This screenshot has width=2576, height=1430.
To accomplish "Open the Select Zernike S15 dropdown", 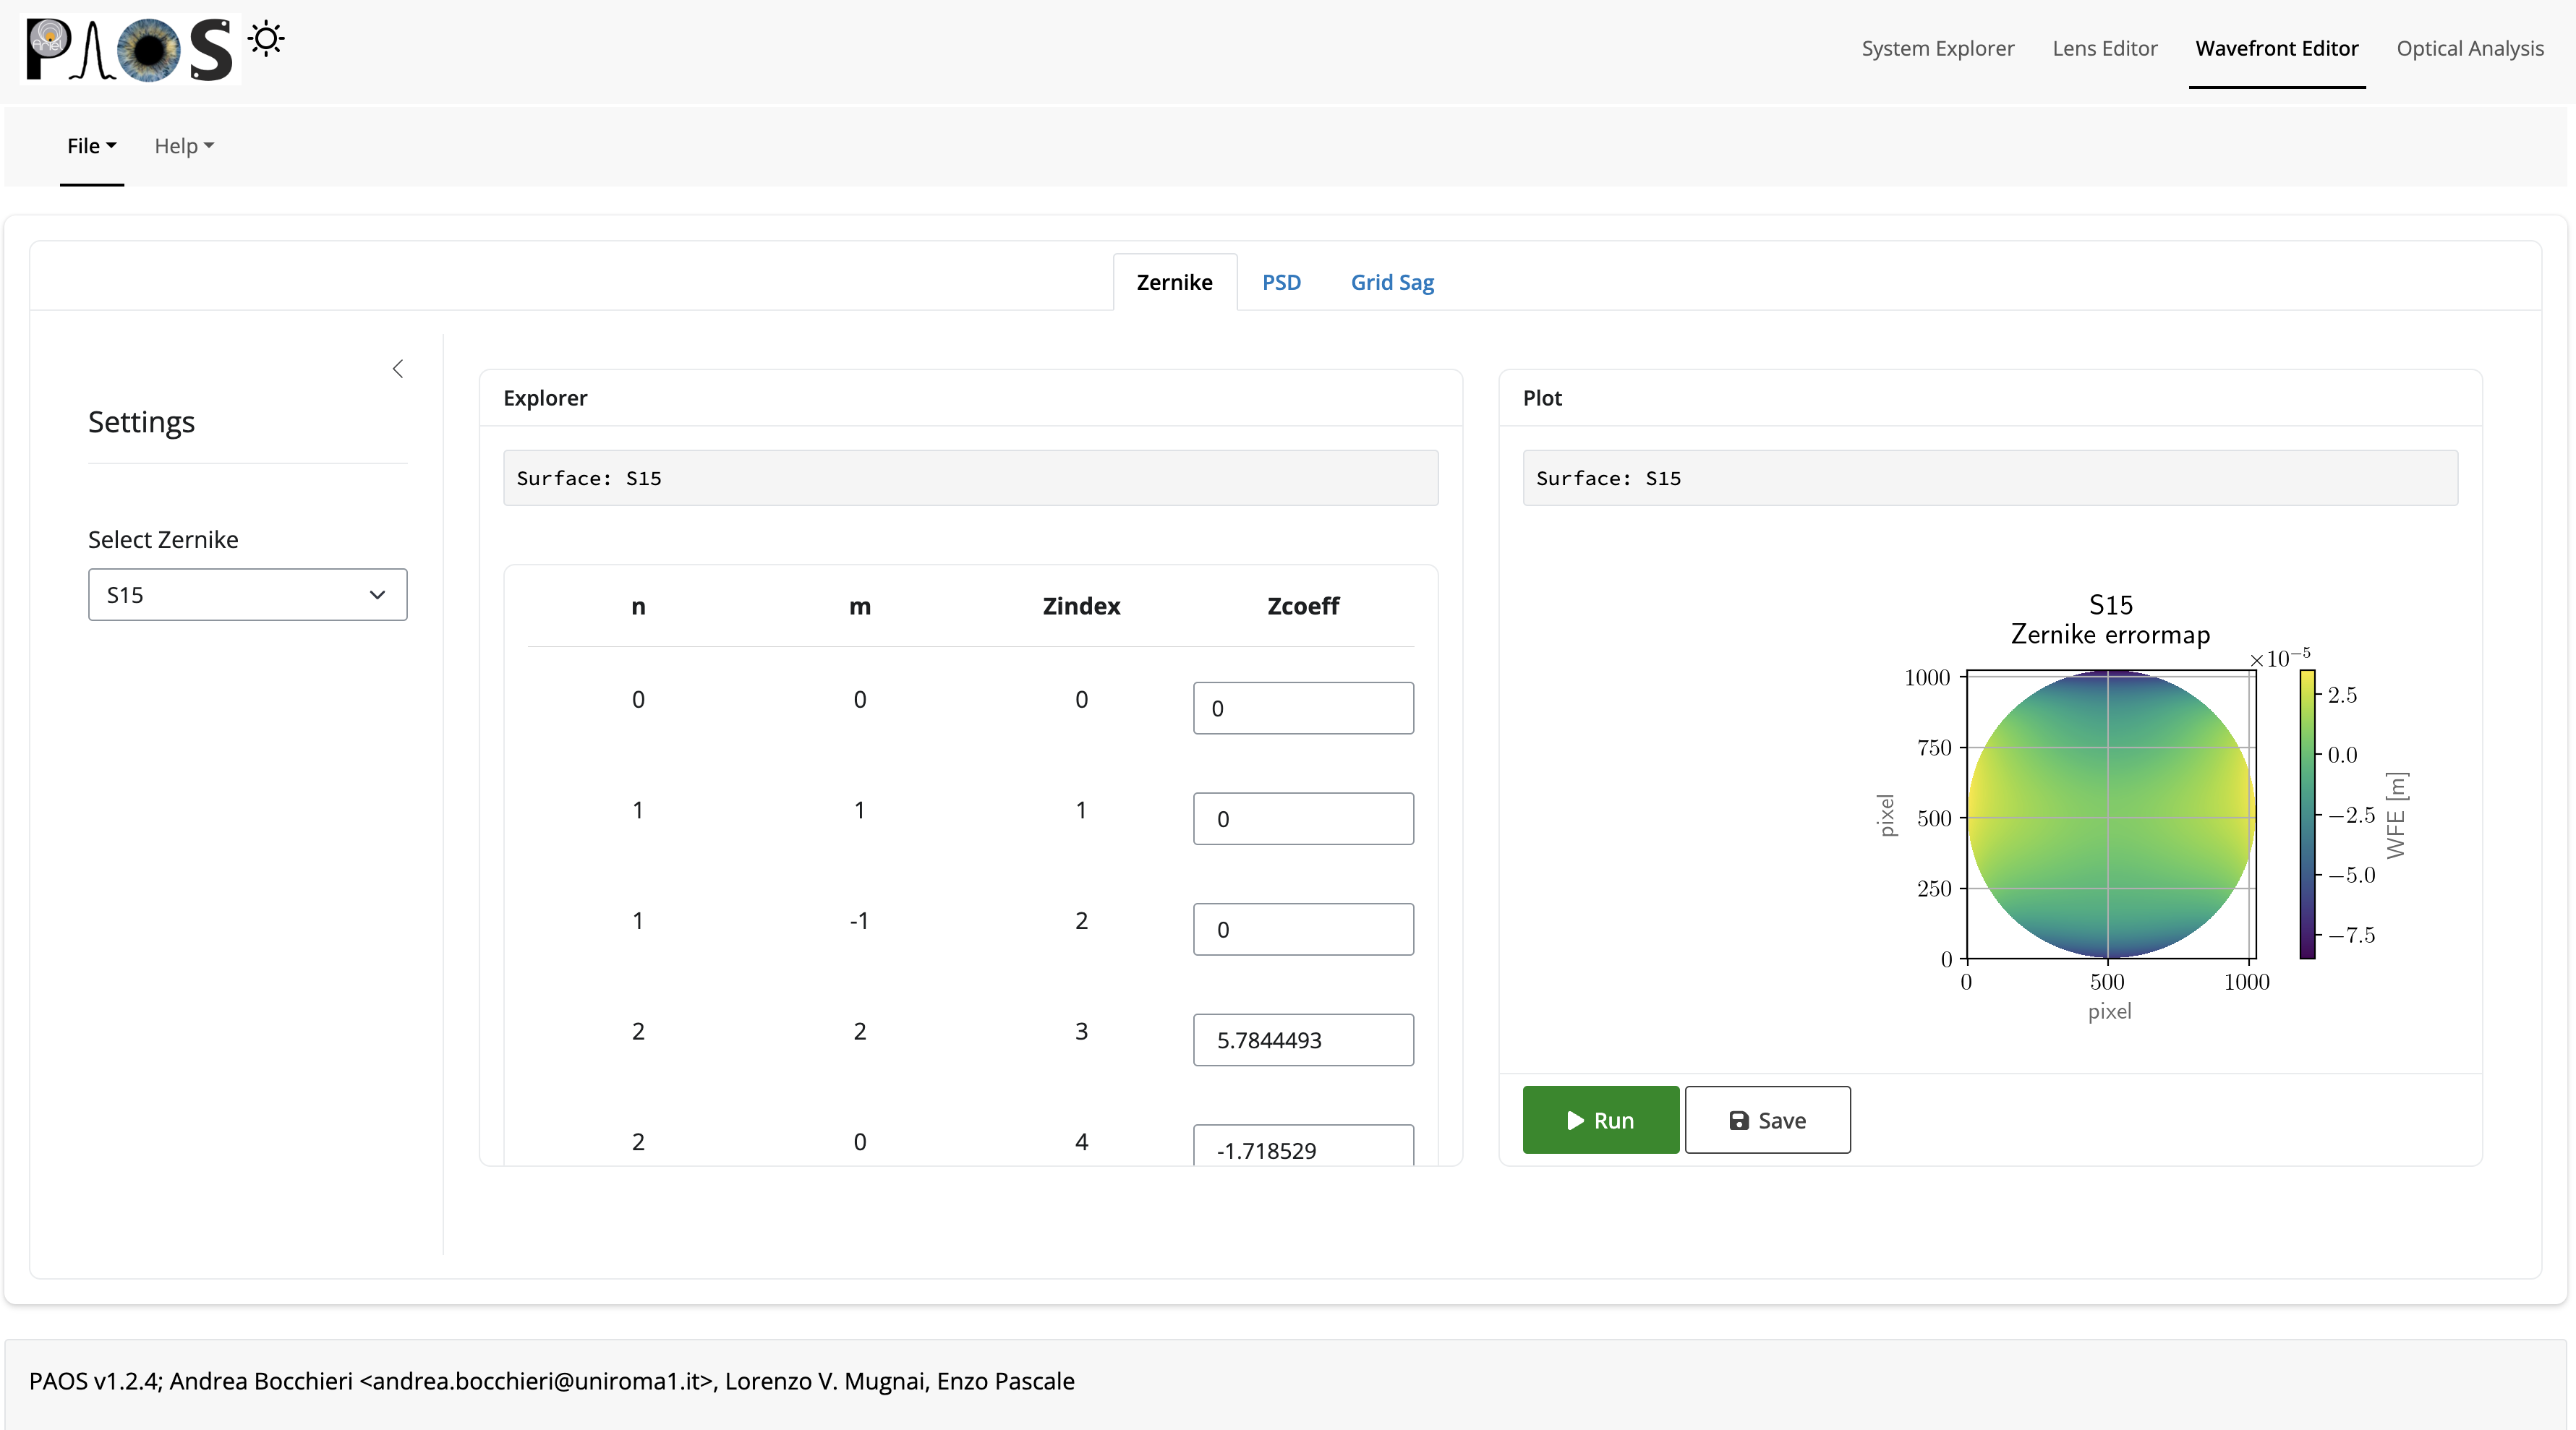I will pos(247,595).
